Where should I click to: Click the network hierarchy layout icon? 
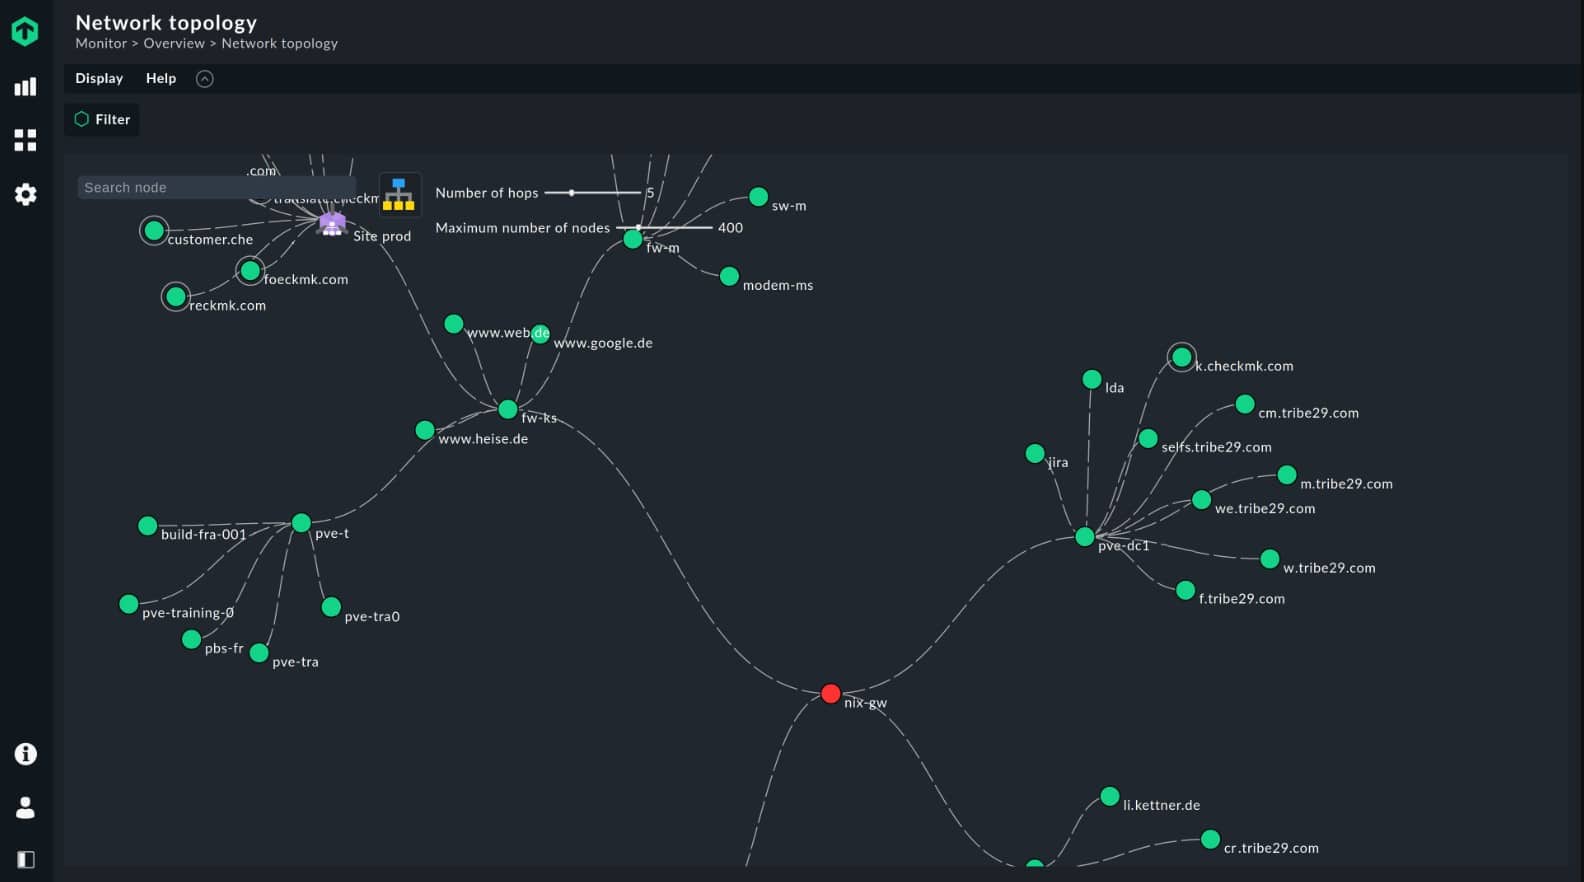[399, 194]
